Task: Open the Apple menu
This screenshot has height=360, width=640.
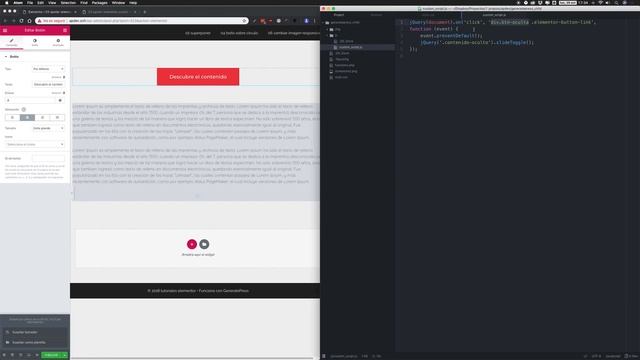Action: point(7,3)
